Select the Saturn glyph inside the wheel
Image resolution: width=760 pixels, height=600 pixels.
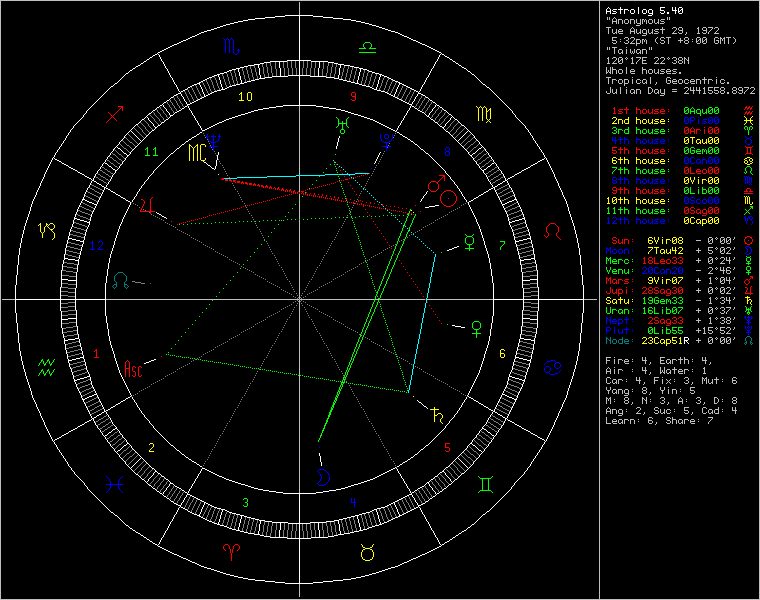435,410
